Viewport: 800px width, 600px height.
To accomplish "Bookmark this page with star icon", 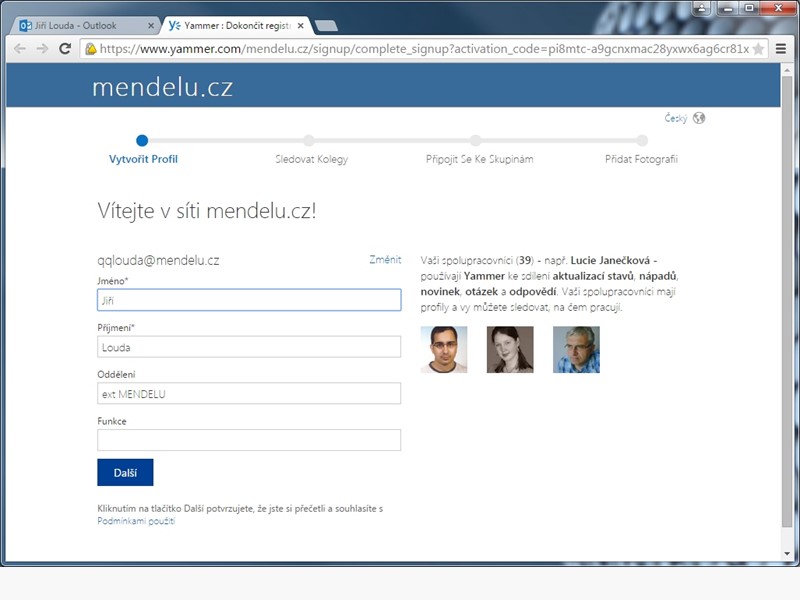I will [x=758, y=48].
